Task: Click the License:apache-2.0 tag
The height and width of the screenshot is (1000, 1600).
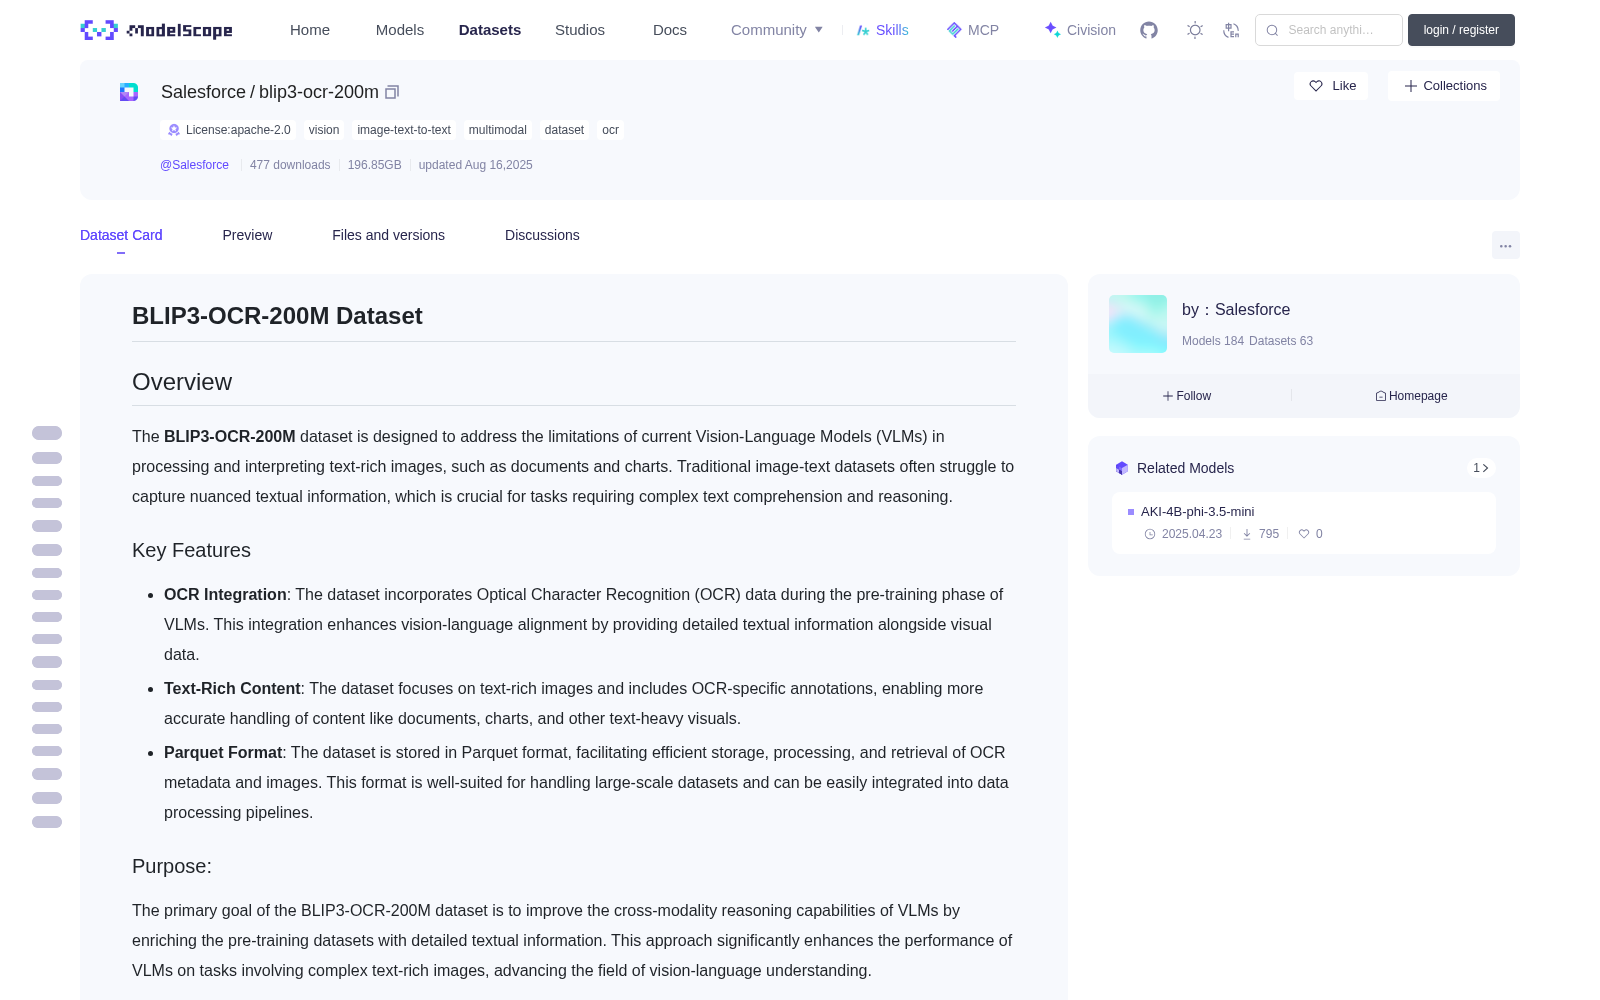Action: click(x=229, y=130)
